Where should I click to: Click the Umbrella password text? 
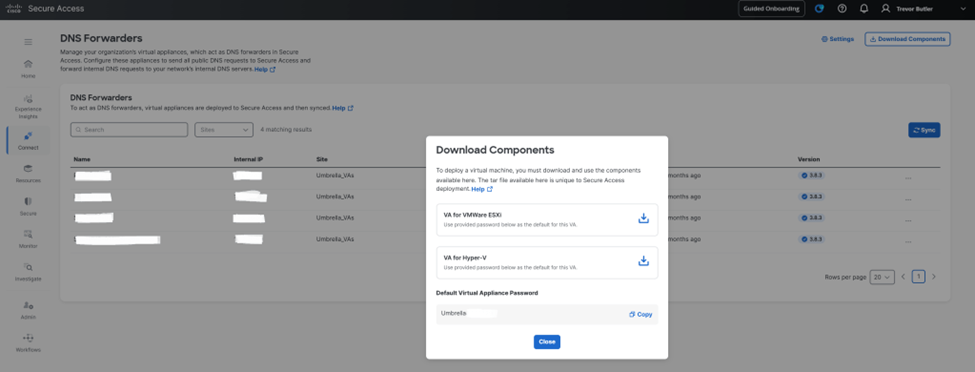(x=453, y=313)
